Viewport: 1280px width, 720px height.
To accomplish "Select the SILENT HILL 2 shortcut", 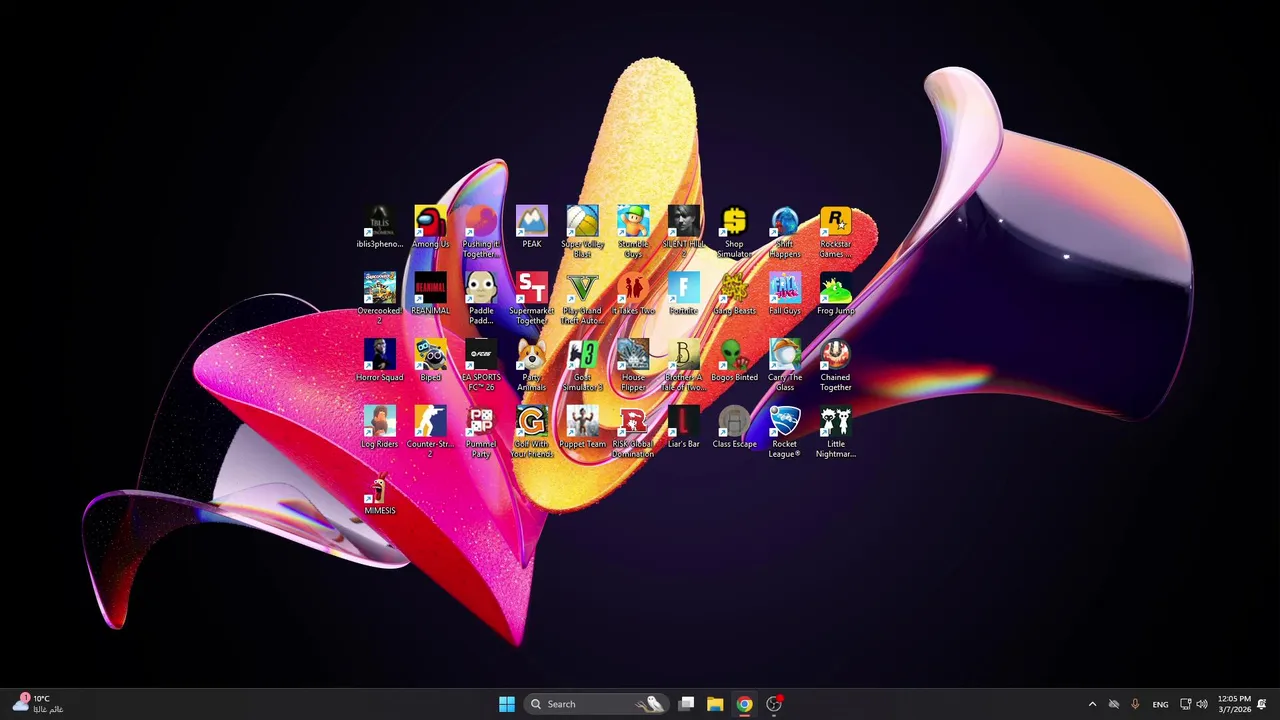I will click(684, 232).
